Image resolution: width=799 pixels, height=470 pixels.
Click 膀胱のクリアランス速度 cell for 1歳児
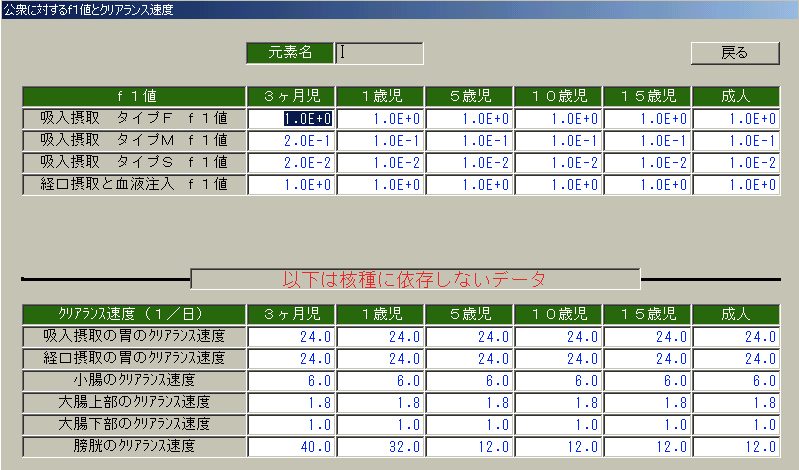tap(380, 446)
